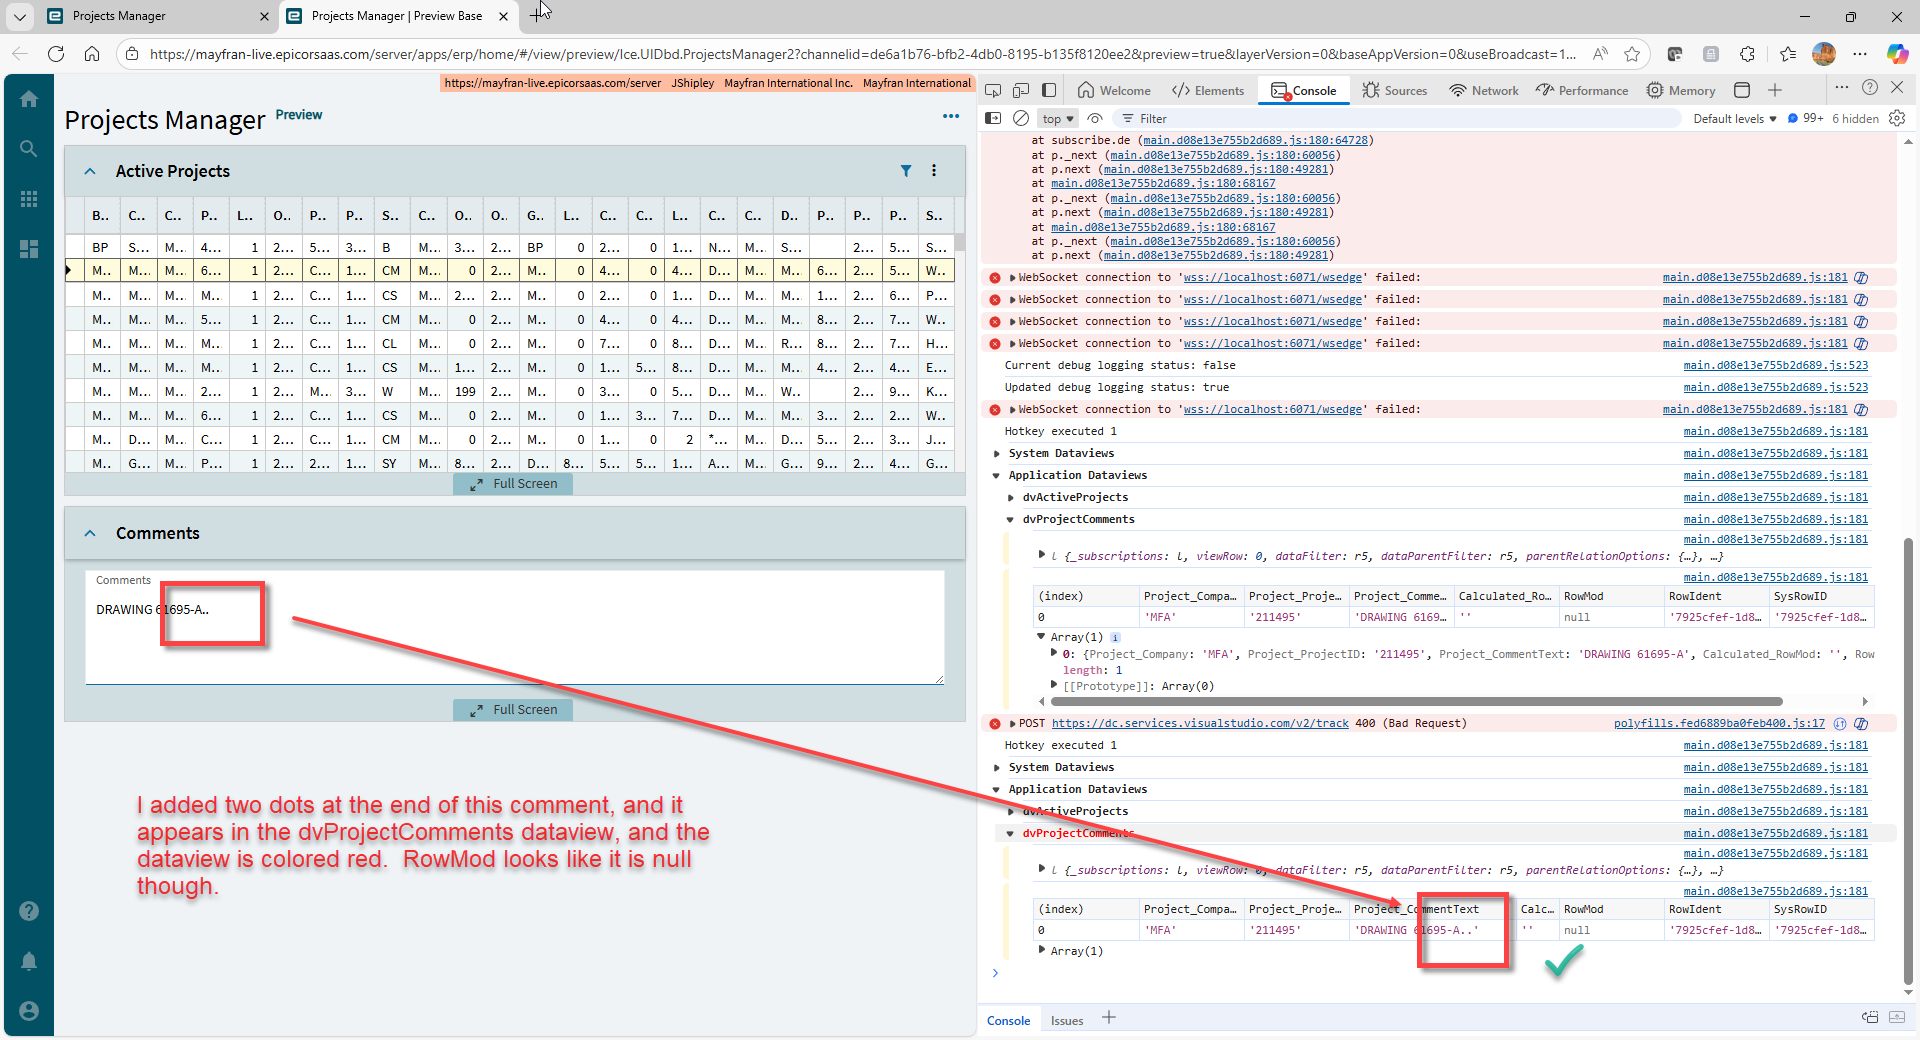The height and width of the screenshot is (1040, 1920).
Task: Click the console vertical scrollbar
Action: click(x=1909, y=760)
